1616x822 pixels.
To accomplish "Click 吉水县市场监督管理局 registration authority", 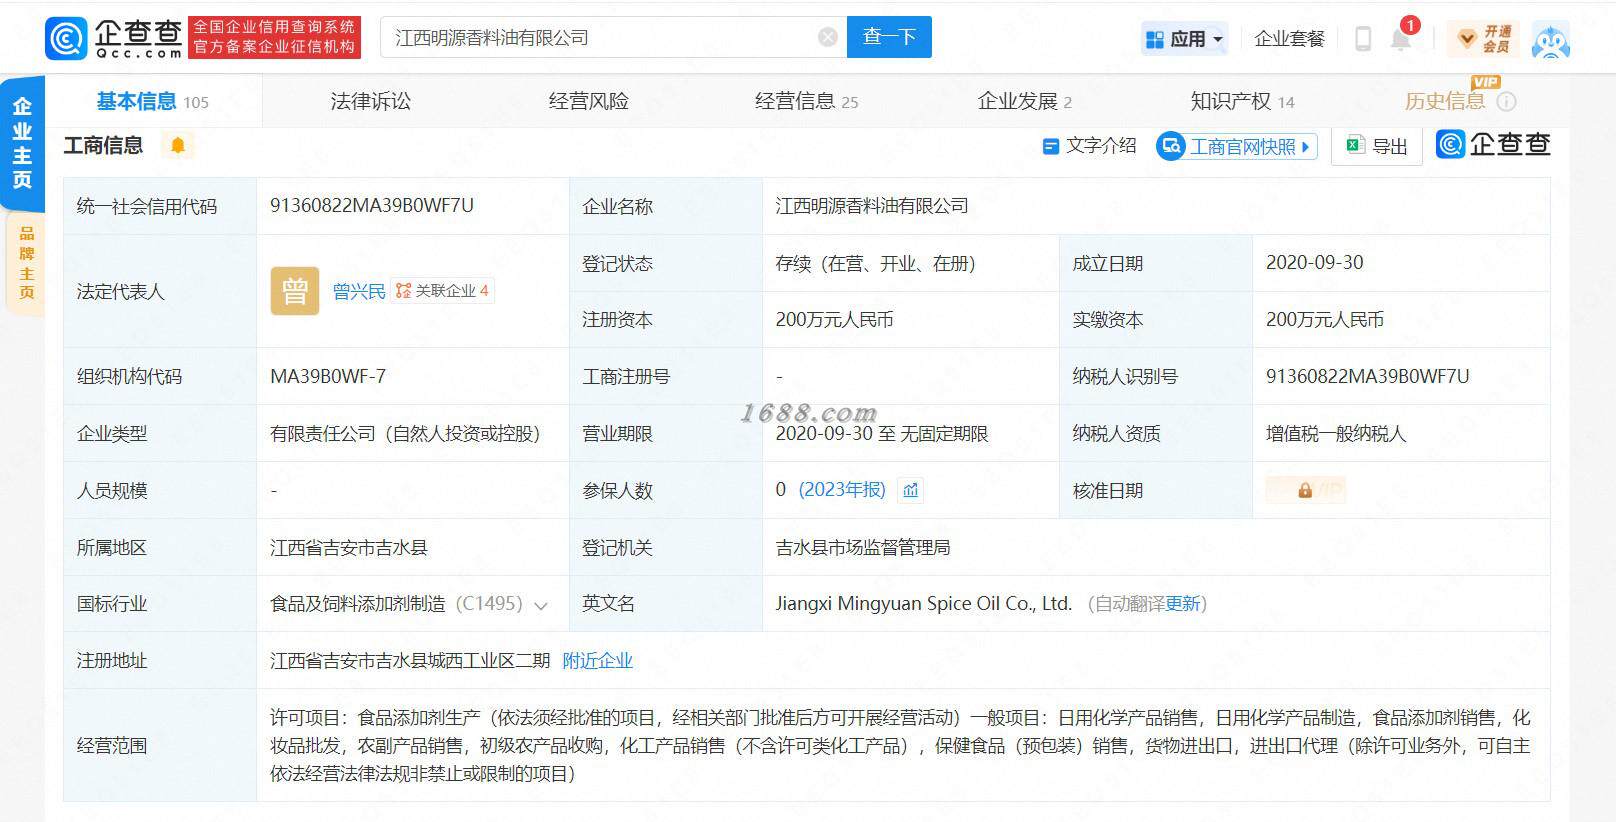I will click(x=863, y=548).
